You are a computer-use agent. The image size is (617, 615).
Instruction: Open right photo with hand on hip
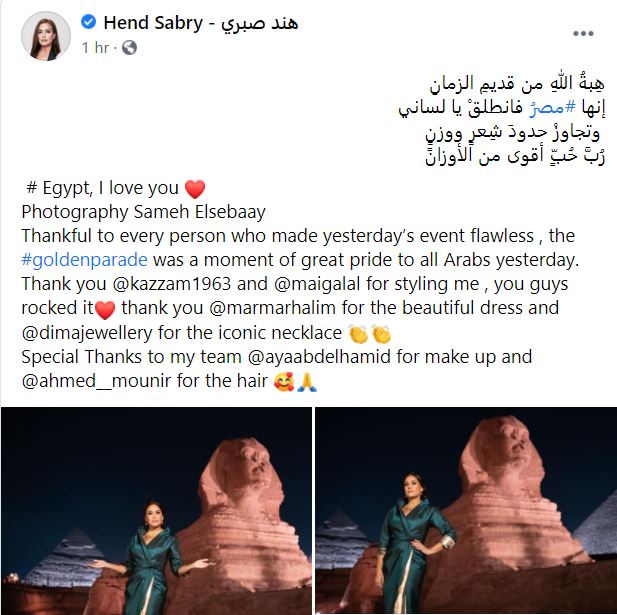click(x=466, y=511)
